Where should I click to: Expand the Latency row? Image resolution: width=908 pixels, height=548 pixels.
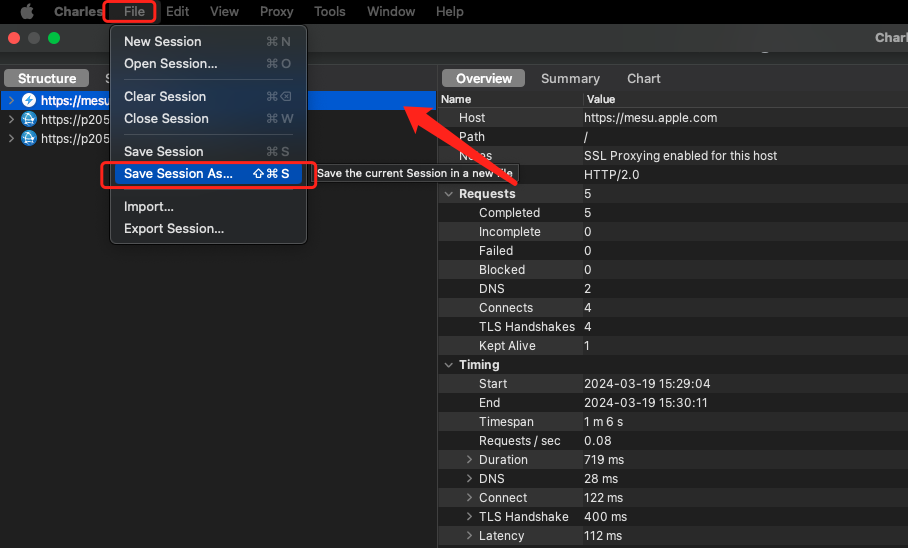pyautogui.click(x=469, y=536)
